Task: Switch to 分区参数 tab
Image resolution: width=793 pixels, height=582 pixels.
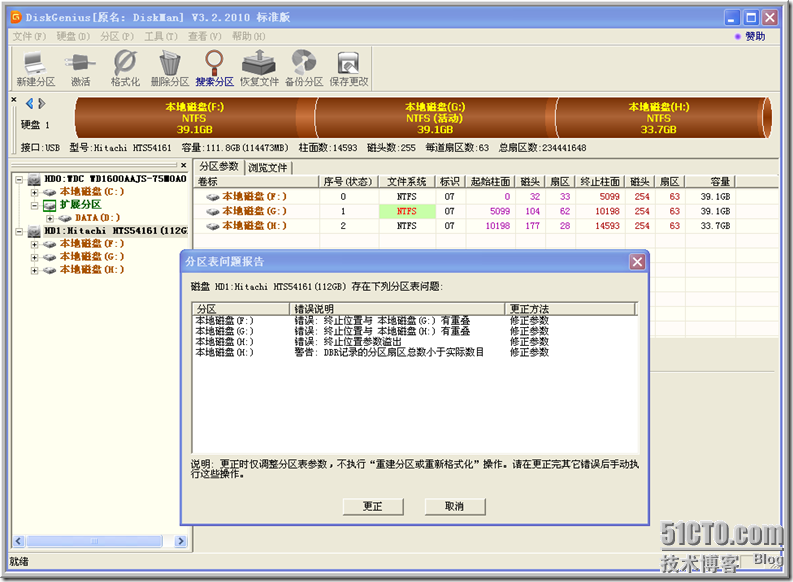Action: [x=219, y=166]
